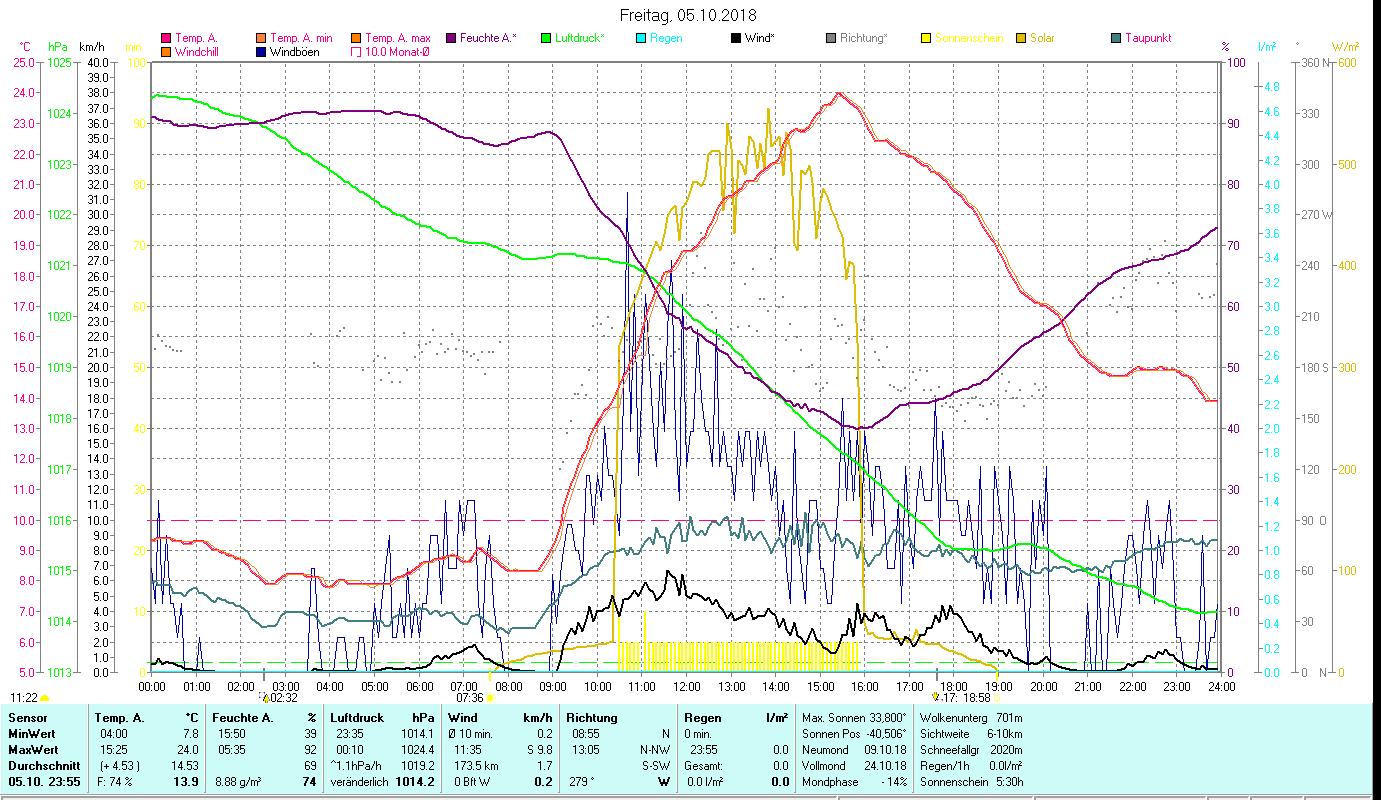1381x800 pixels.
Task: Click the Feuchte A. purple legend swatch
Action: (452, 39)
